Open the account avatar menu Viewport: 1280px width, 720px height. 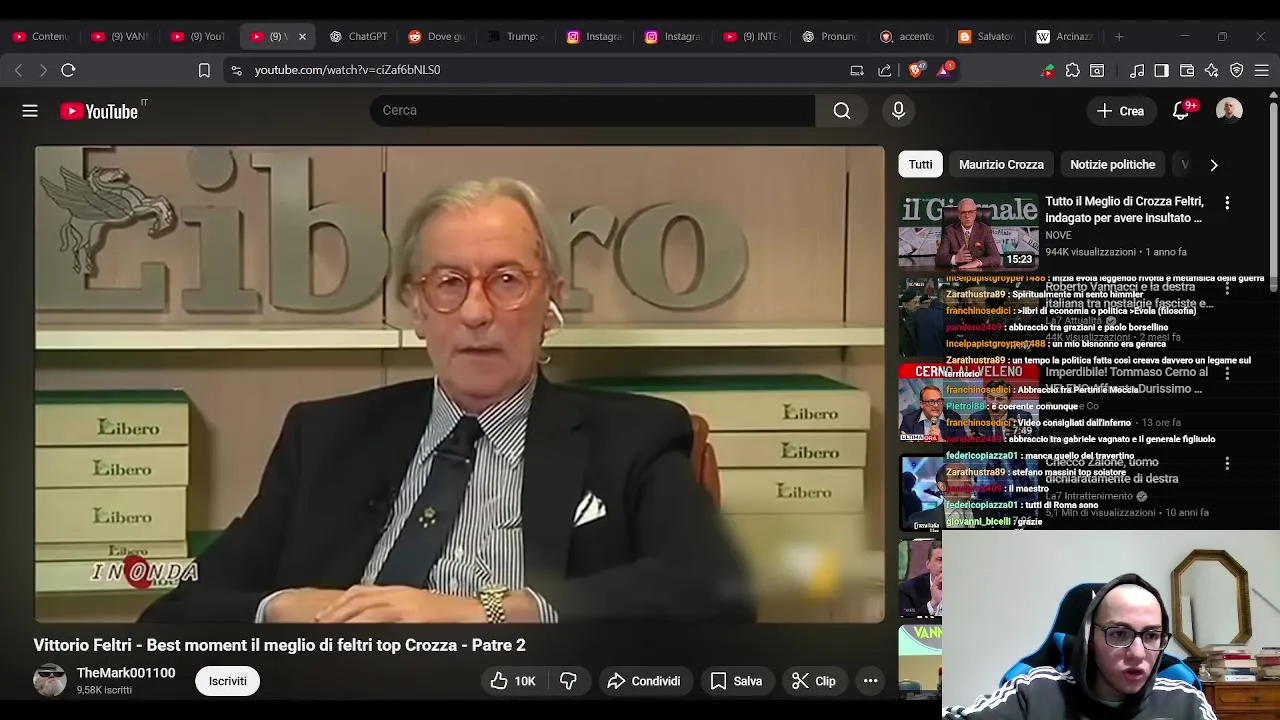[1229, 110]
